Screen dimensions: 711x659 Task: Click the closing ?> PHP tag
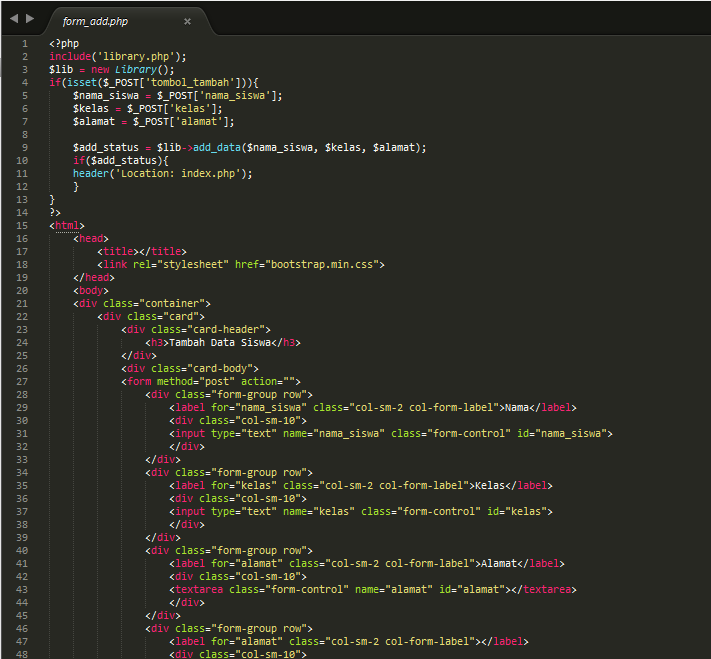(55, 213)
